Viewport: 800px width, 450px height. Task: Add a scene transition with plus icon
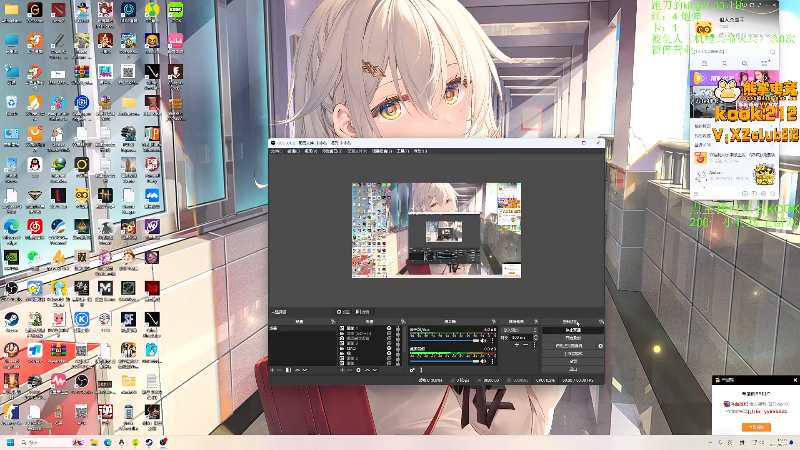[x=517, y=345]
